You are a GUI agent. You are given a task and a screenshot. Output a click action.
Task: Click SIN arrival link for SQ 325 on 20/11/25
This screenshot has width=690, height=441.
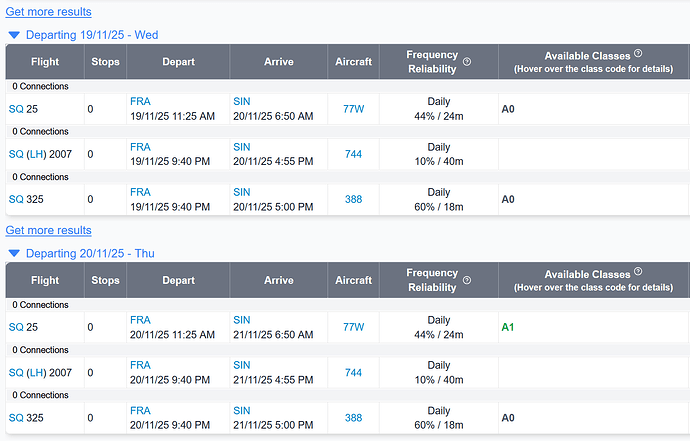(242, 411)
